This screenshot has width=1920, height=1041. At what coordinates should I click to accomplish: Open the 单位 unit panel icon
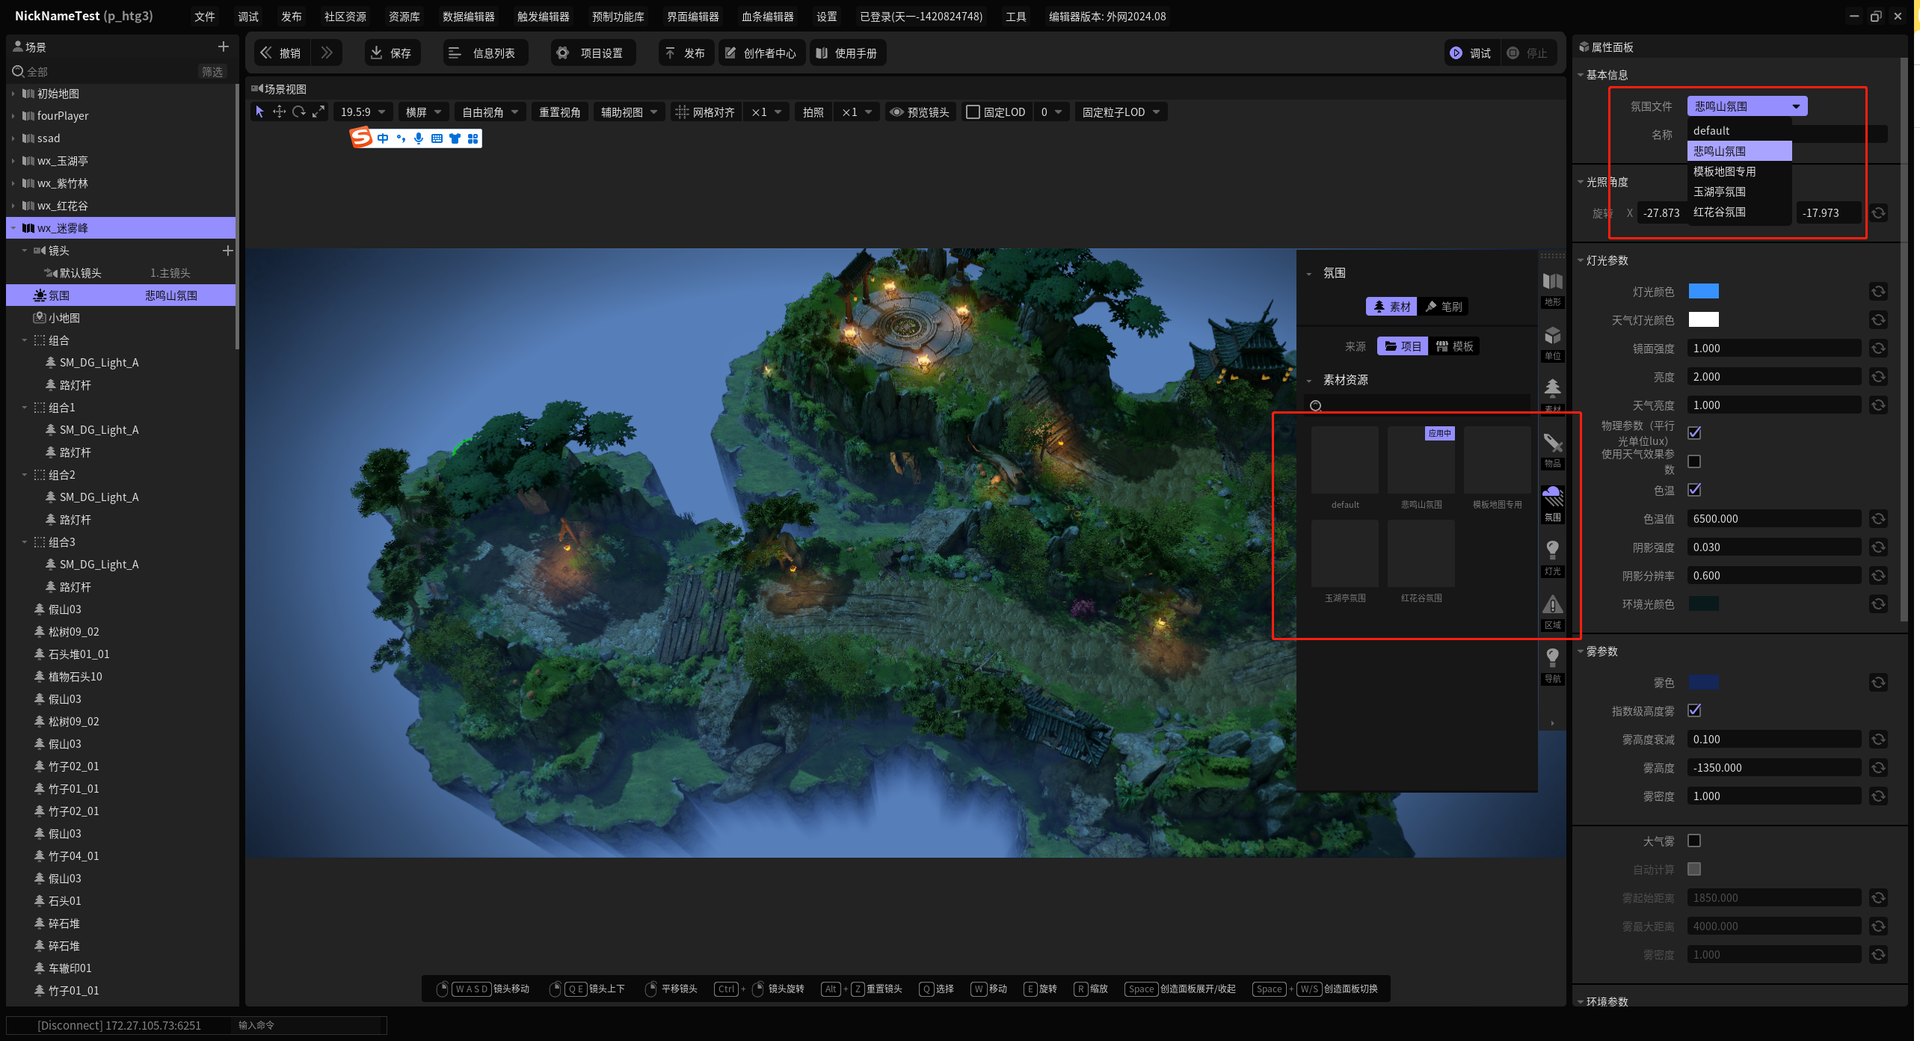point(1552,342)
